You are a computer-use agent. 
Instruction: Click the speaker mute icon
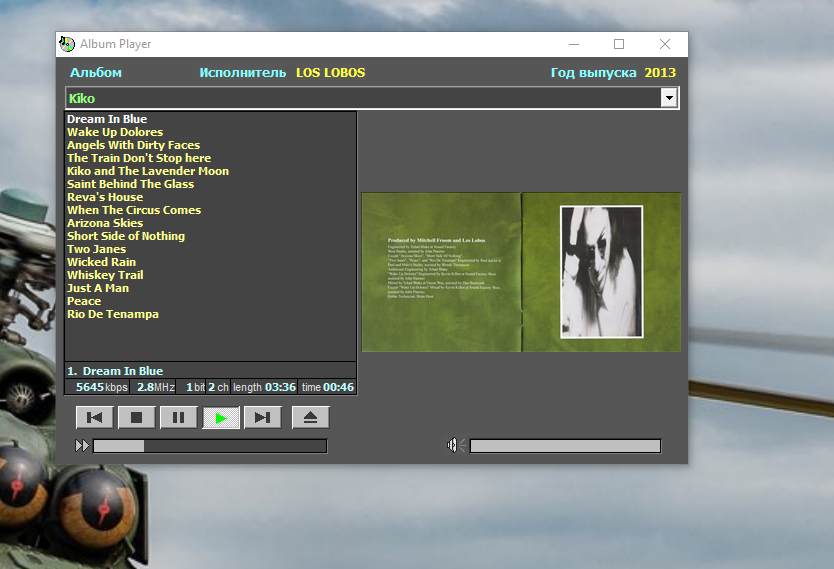(x=456, y=445)
